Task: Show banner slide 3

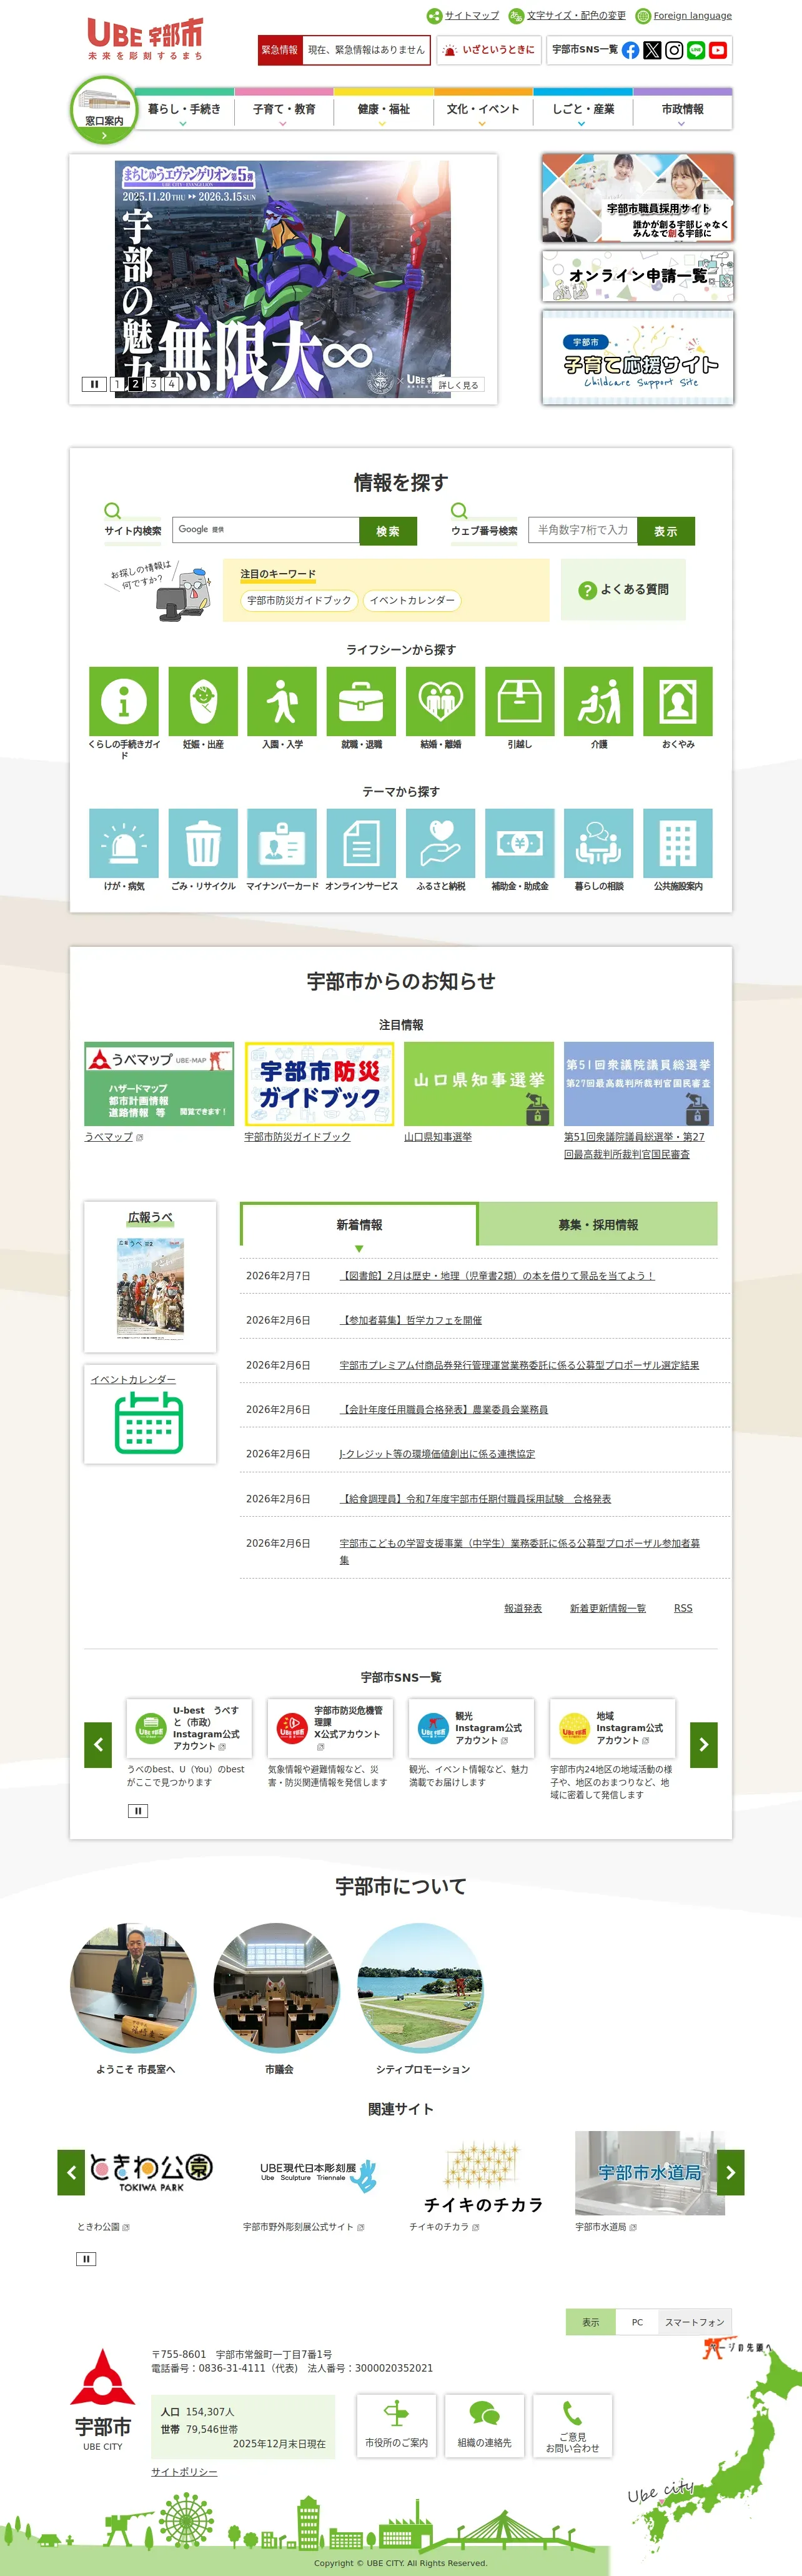Action: (153, 384)
